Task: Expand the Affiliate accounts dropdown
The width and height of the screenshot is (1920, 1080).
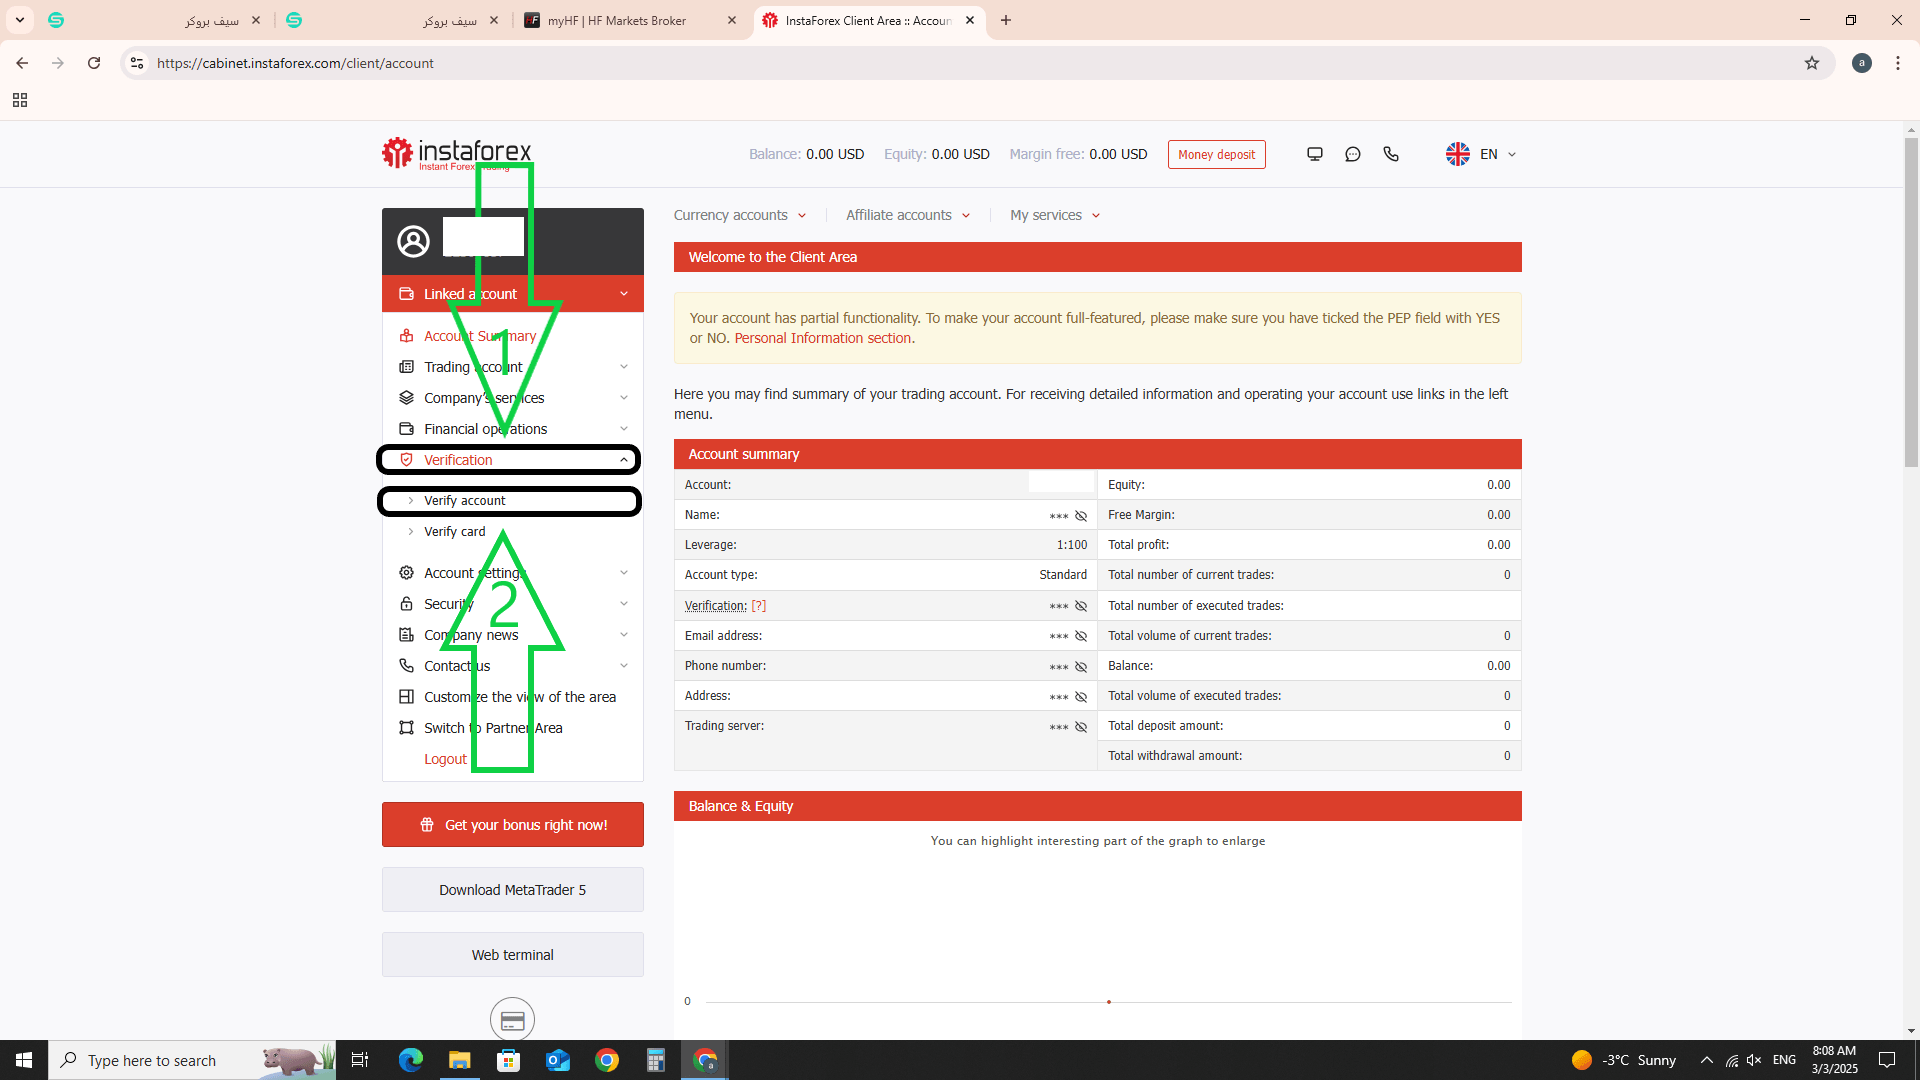Action: 908,215
